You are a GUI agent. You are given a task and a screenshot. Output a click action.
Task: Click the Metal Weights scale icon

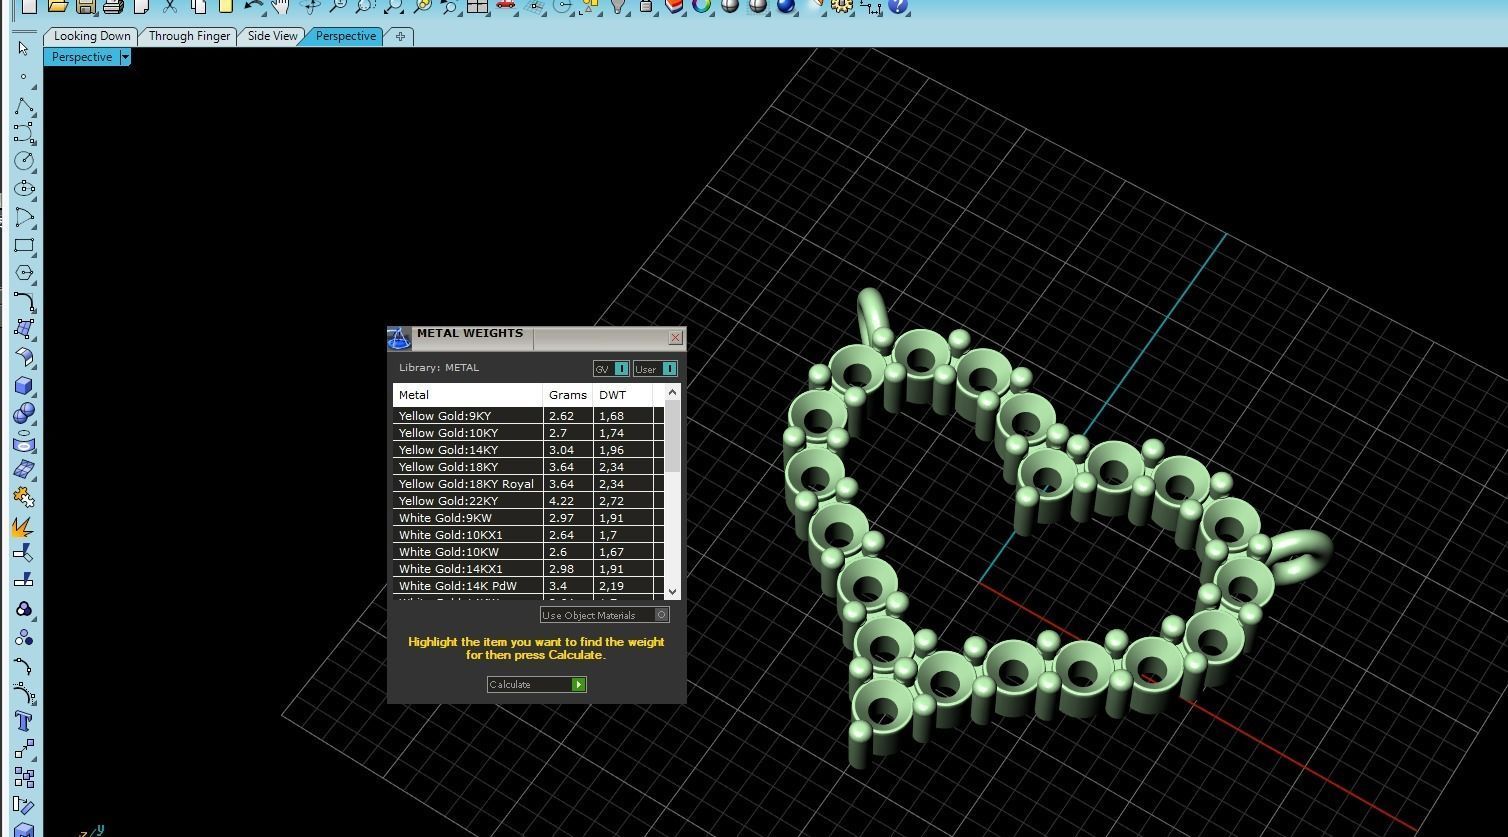(399, 338)
